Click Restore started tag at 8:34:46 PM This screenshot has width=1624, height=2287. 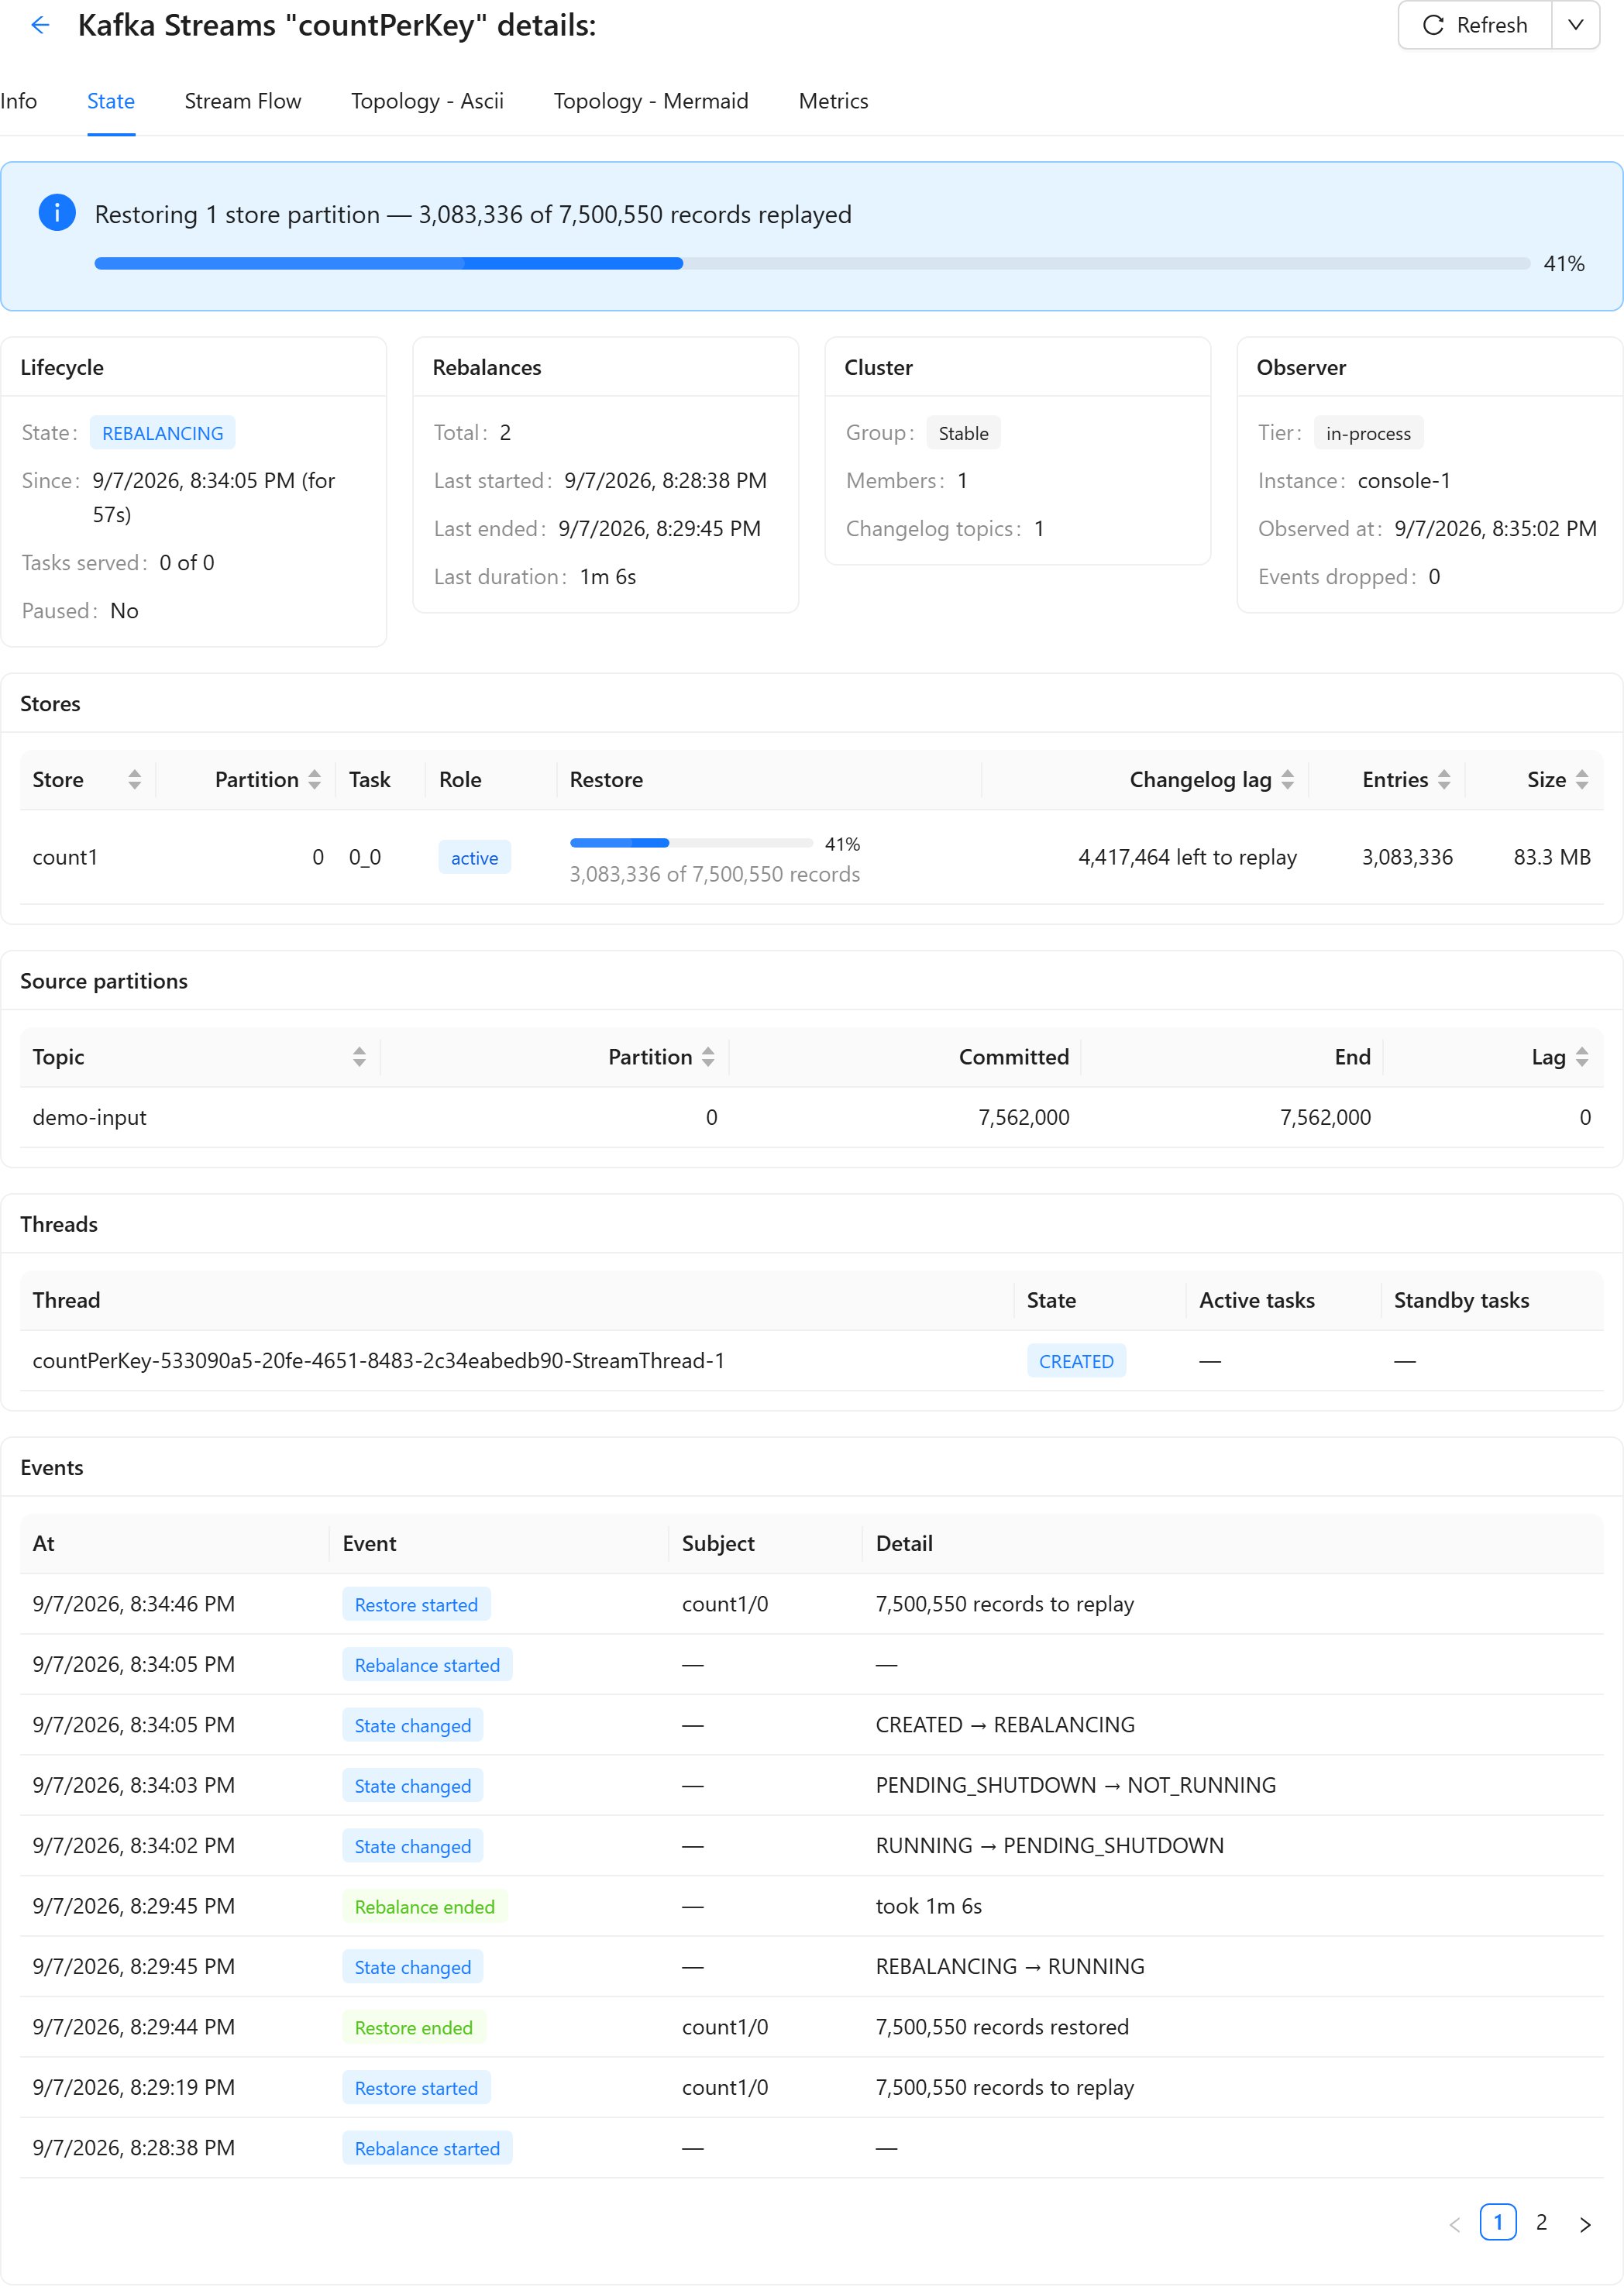tap(416, 1605)
